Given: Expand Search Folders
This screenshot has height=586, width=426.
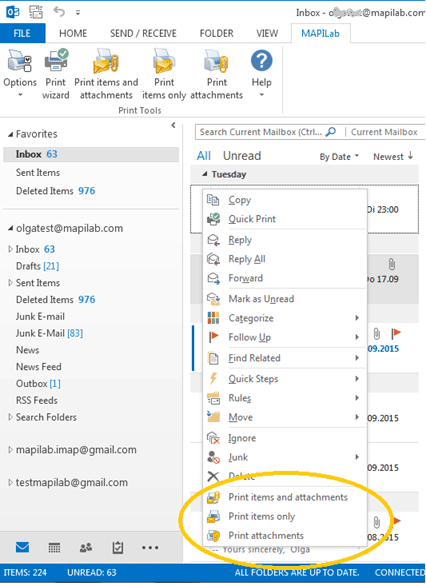Looking at the screenshot, I should point(10,417).
